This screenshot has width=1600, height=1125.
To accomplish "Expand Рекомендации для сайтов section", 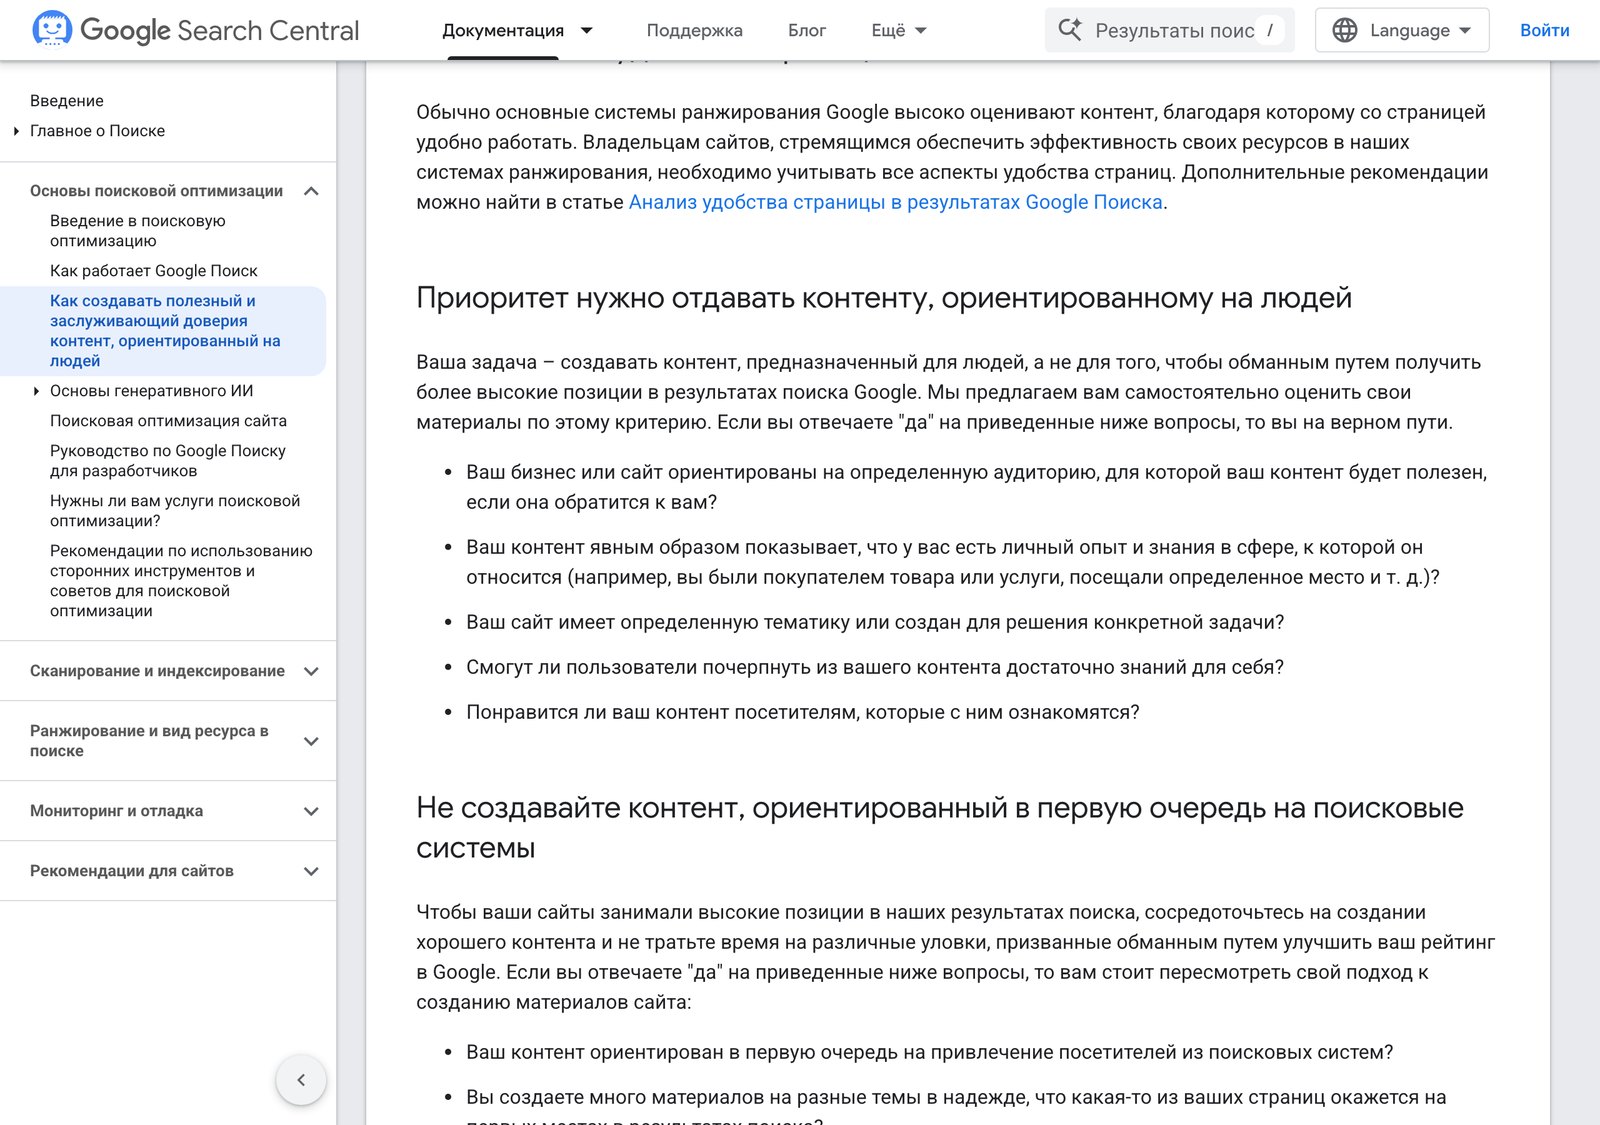I will click(311, 871).
